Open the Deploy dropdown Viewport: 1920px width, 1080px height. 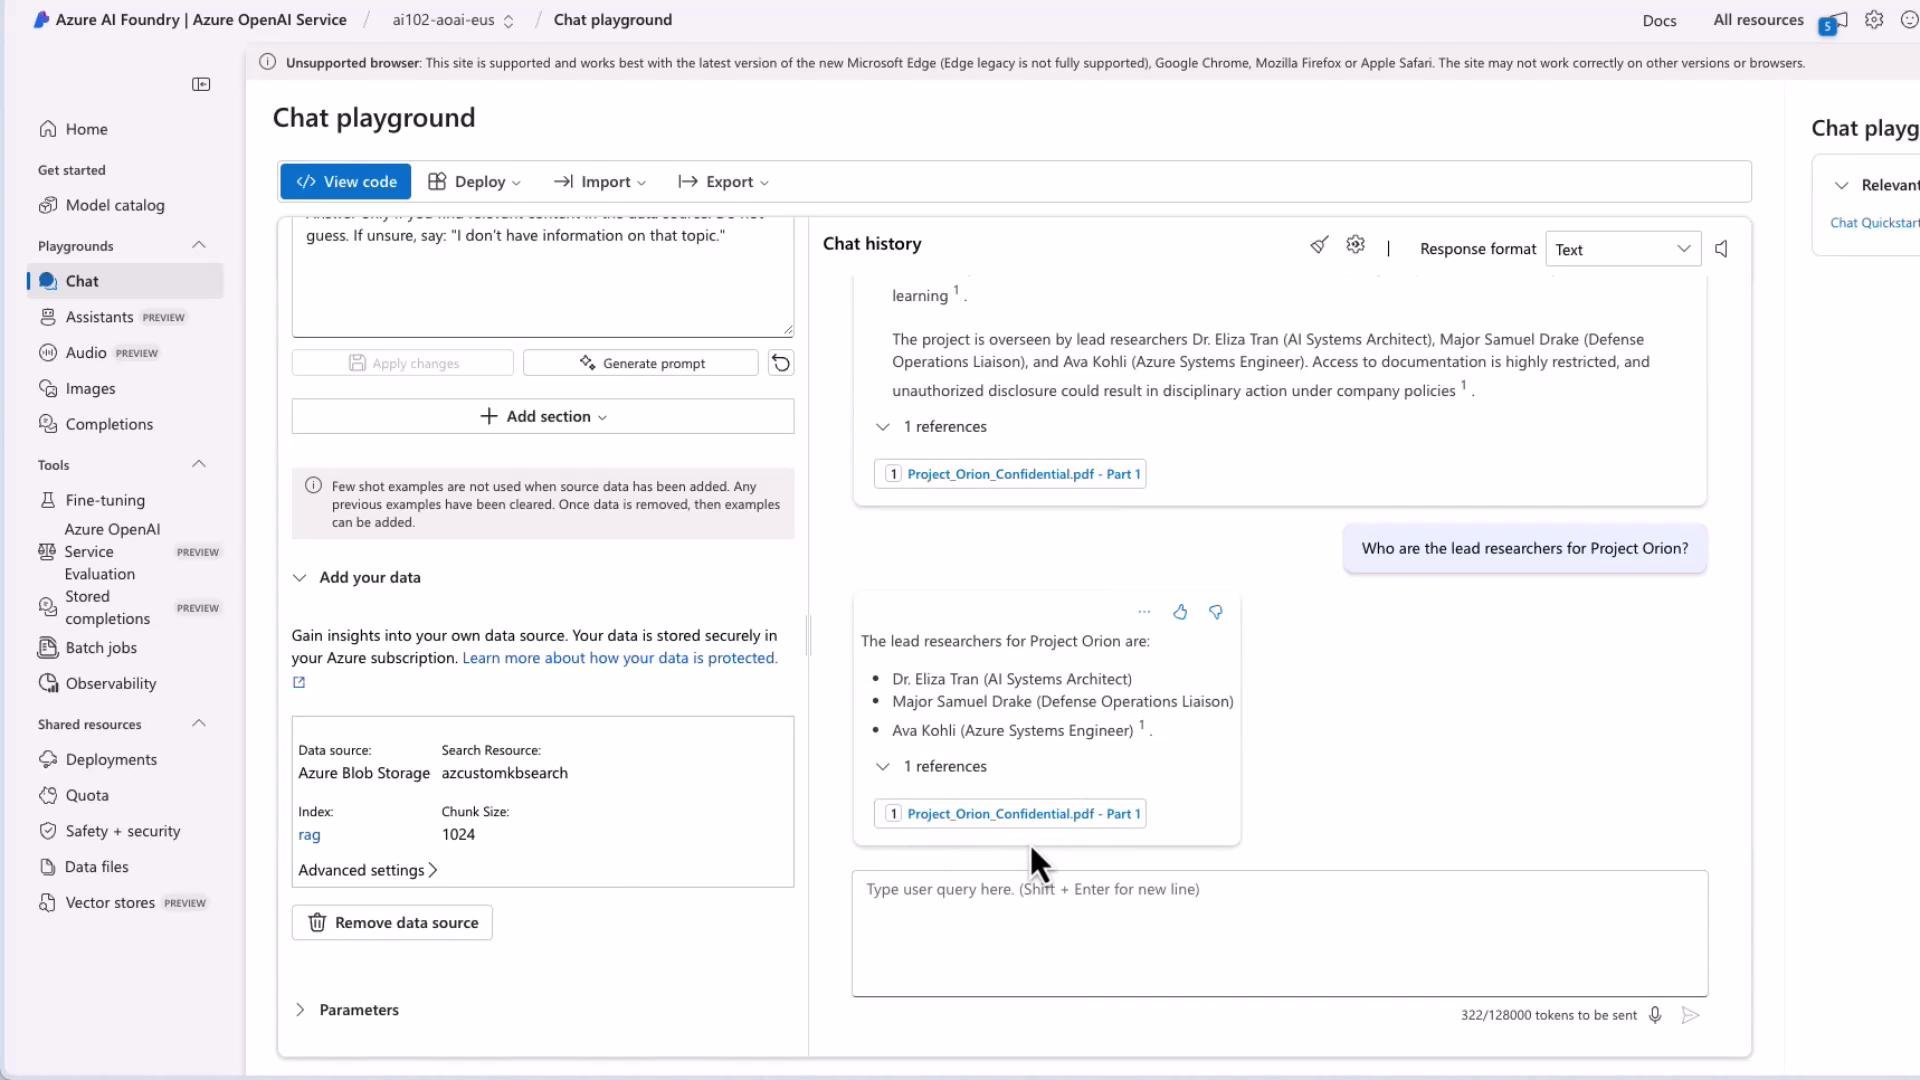coord(474,182)
